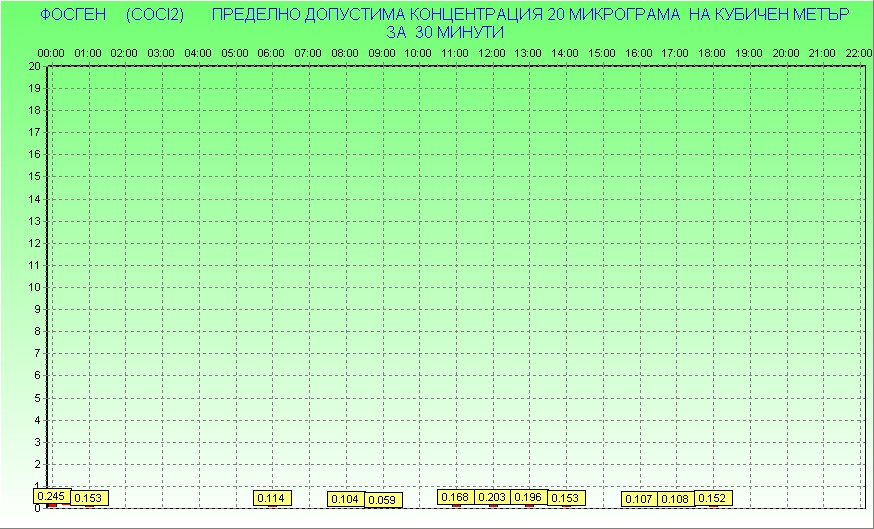Select the 17:00 hour label
This screenshot has width=874, height=529.
[675, 54]
